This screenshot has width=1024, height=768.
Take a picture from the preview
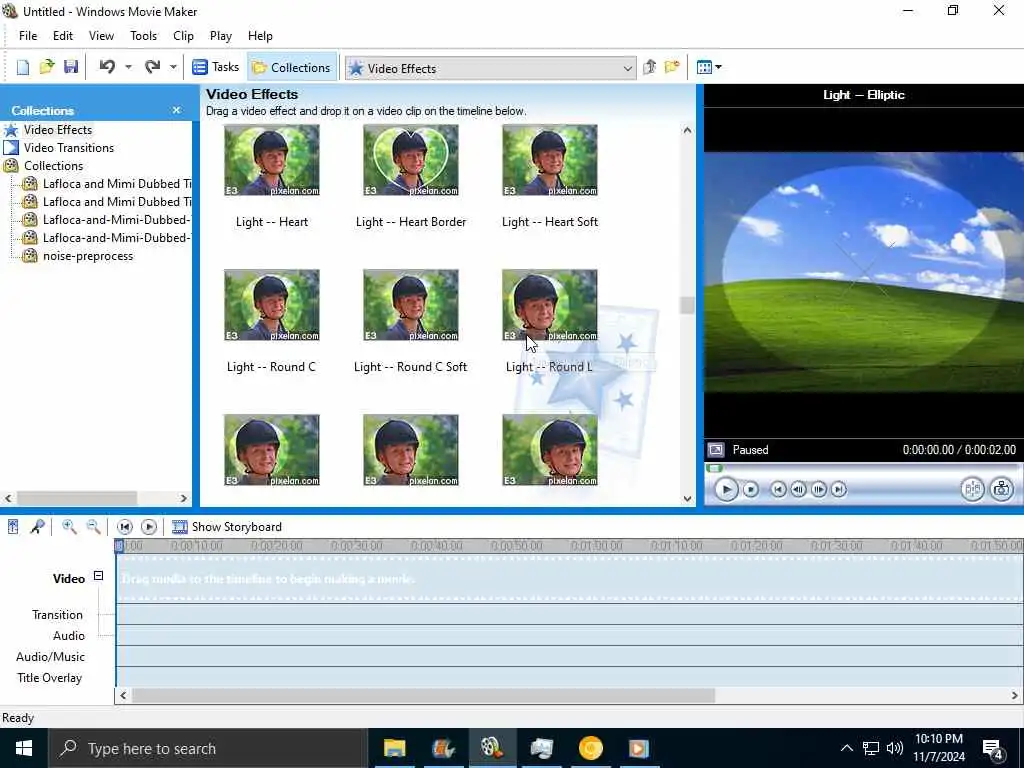tap(1001, 489)
